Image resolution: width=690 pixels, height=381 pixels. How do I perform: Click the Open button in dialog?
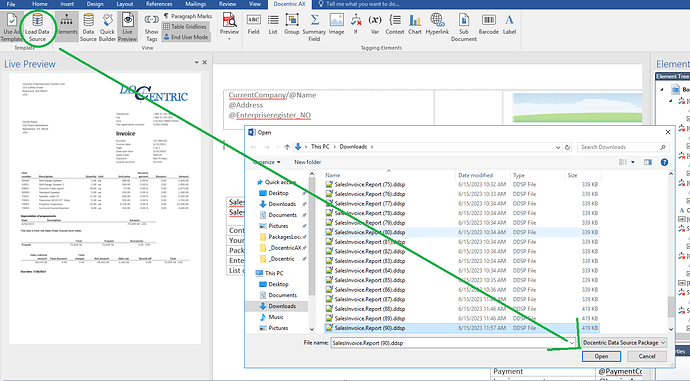601,356
